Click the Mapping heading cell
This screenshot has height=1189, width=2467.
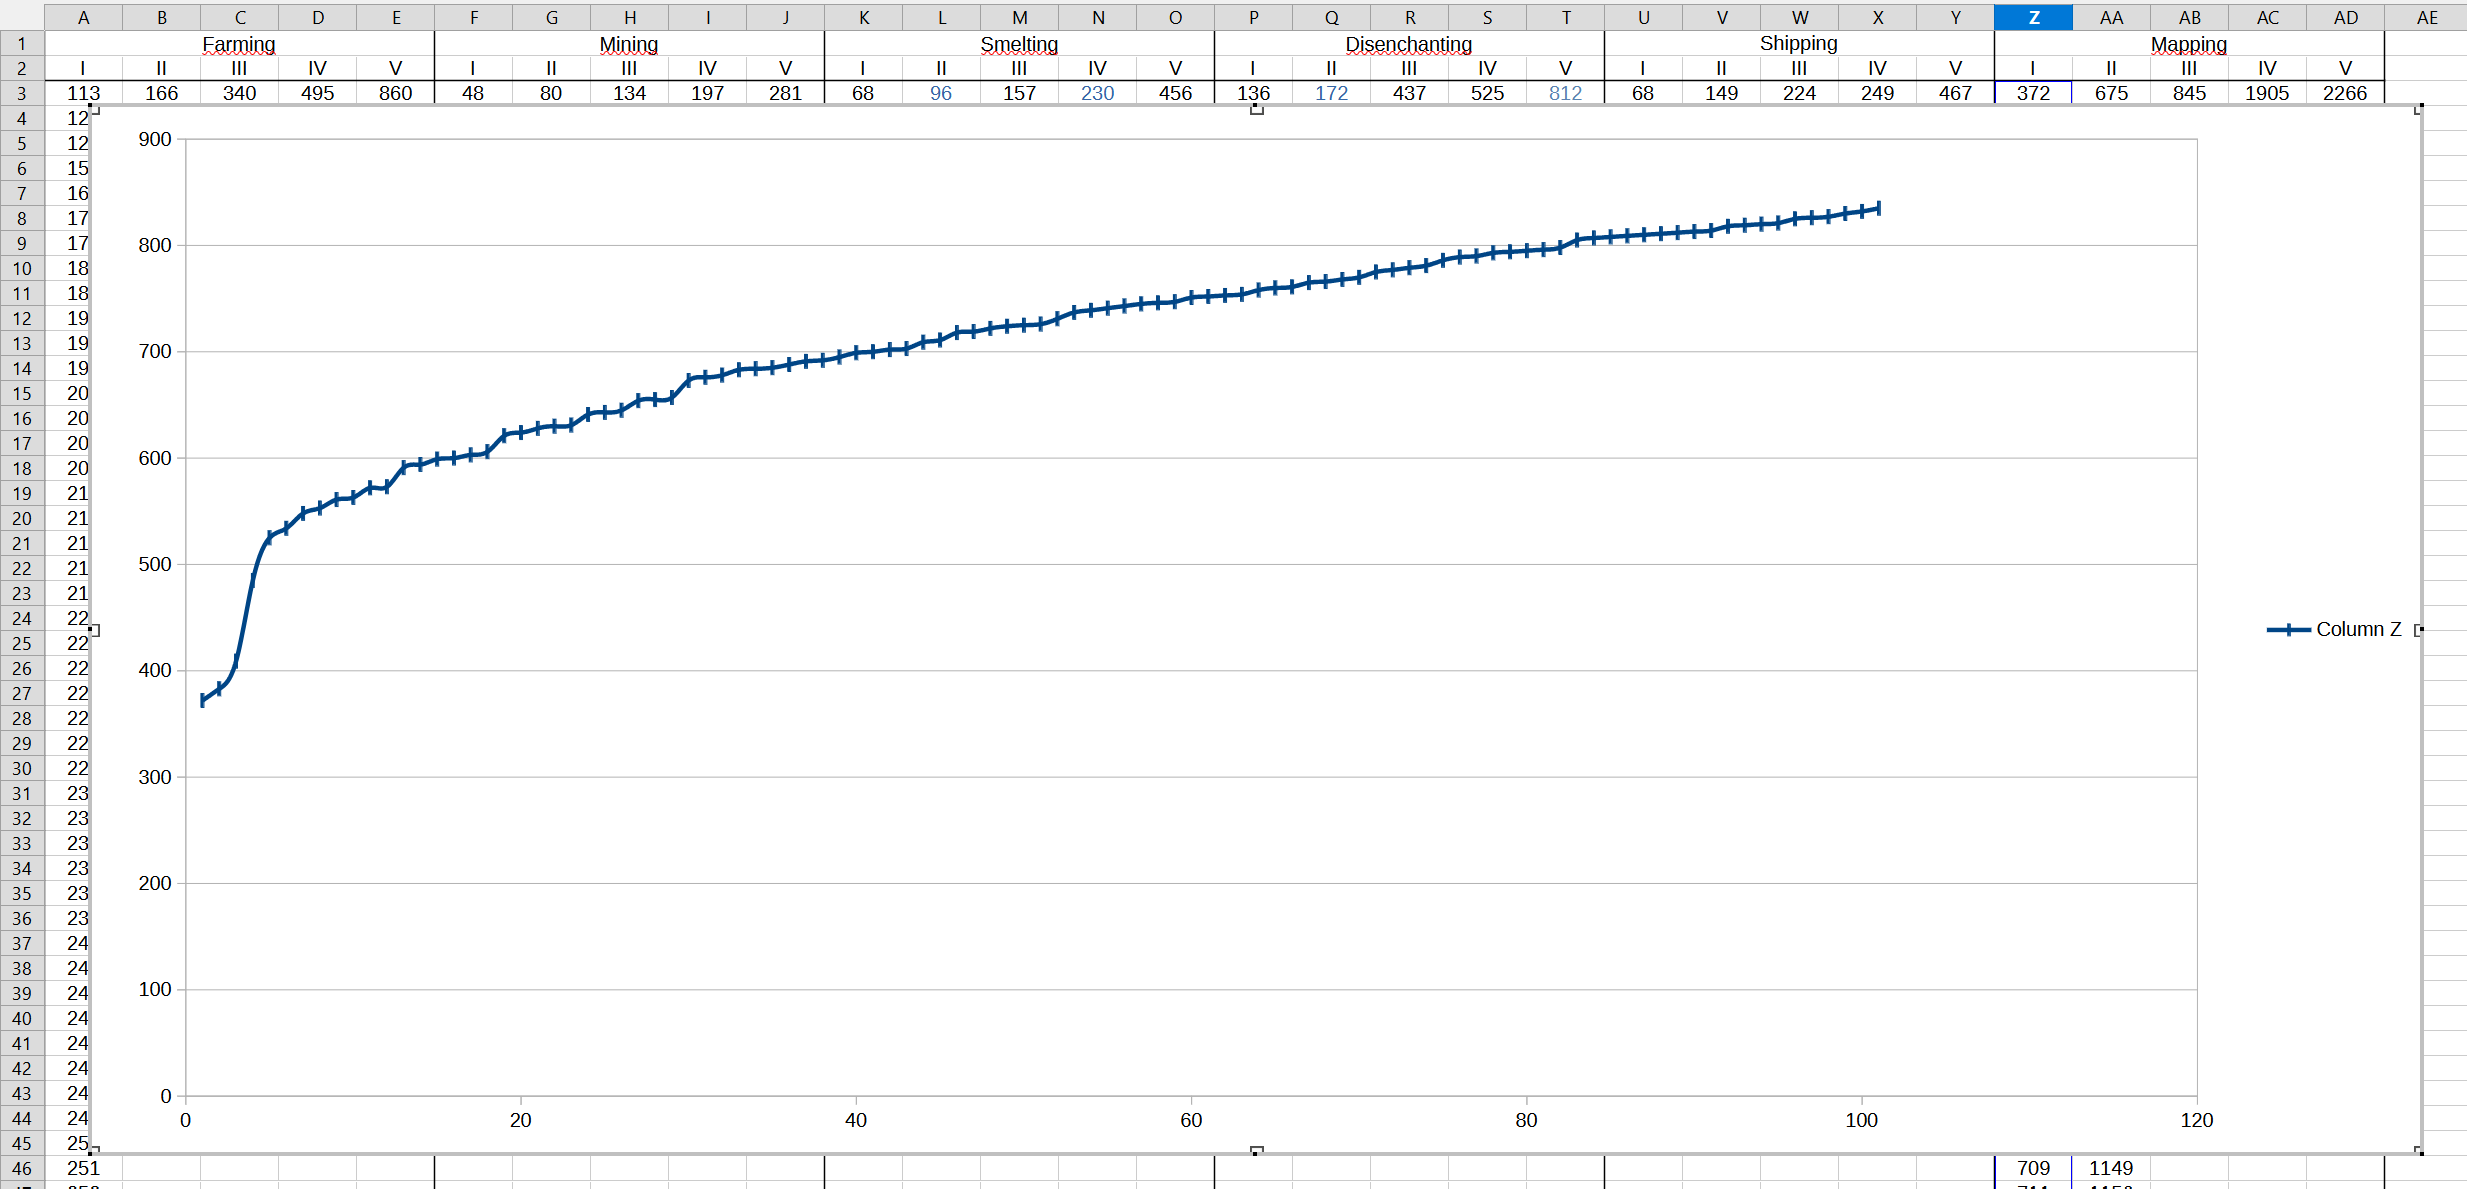[x=2189, y=44]
